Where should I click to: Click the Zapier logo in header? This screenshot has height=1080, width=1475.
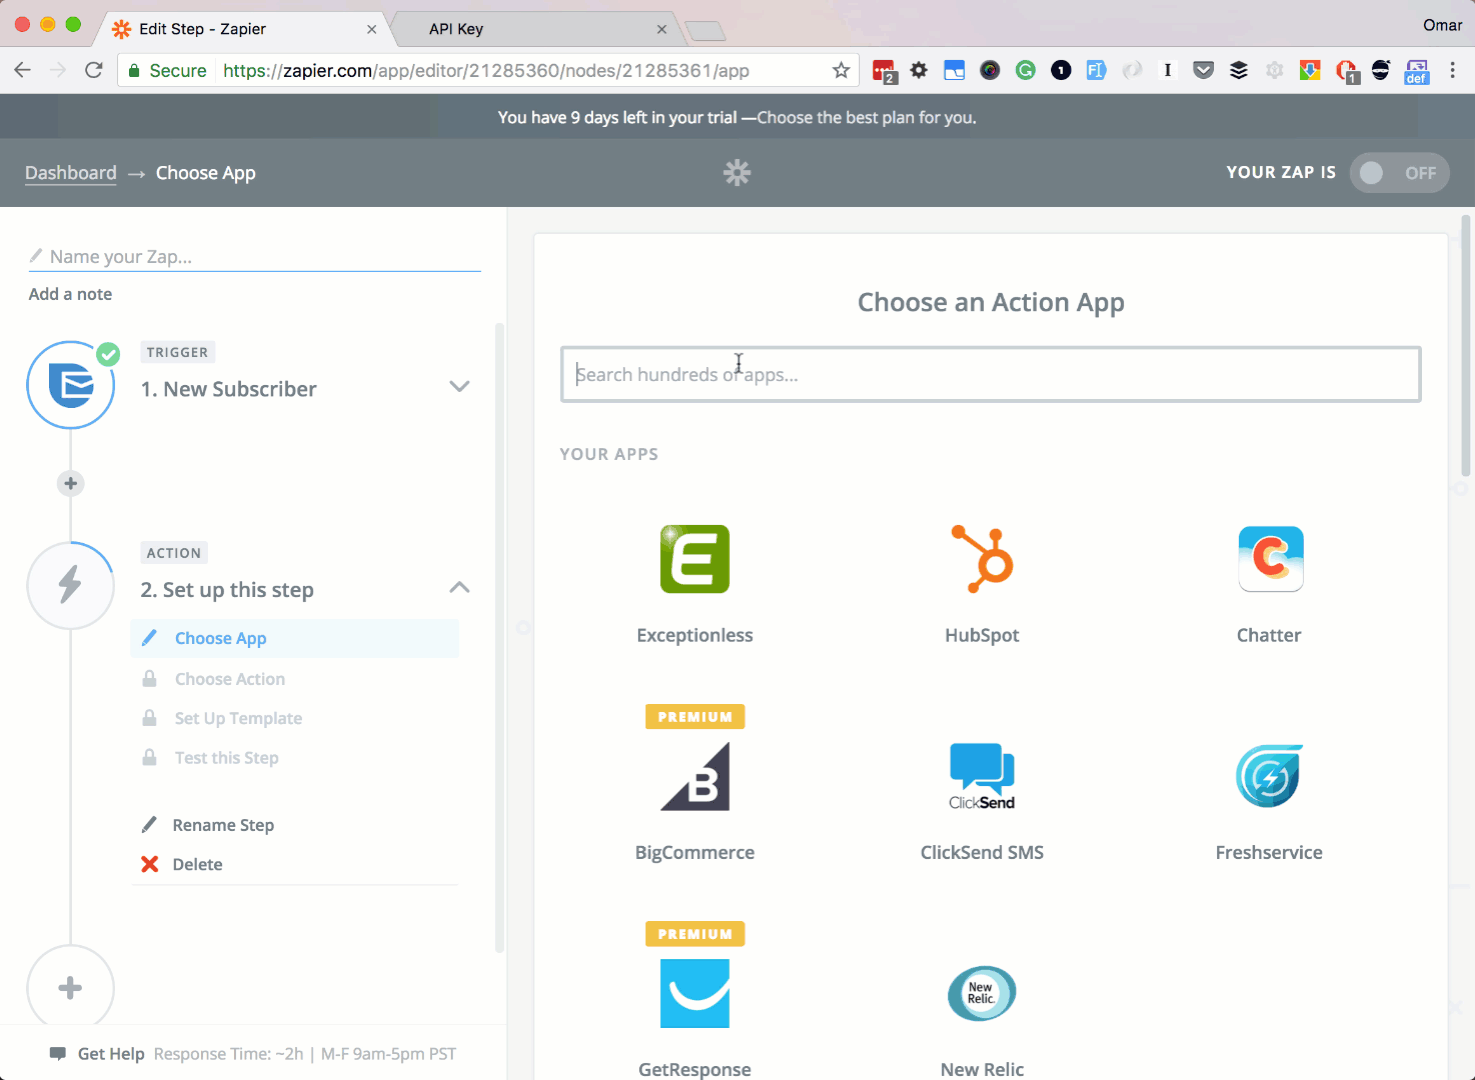coord(737,173)
